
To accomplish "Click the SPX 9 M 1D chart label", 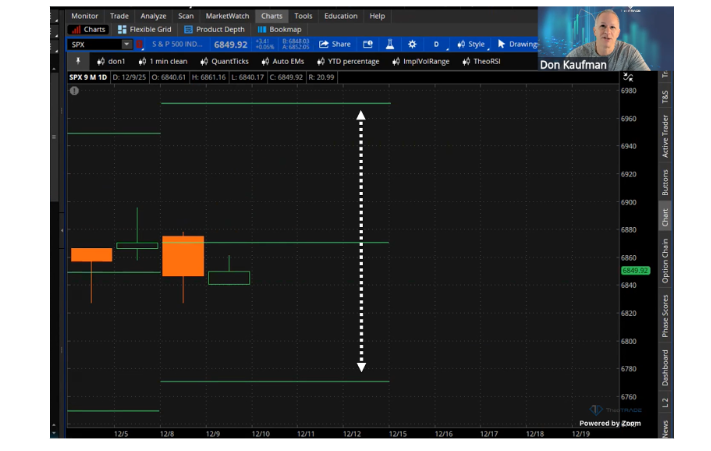I will tap(88, 77).
